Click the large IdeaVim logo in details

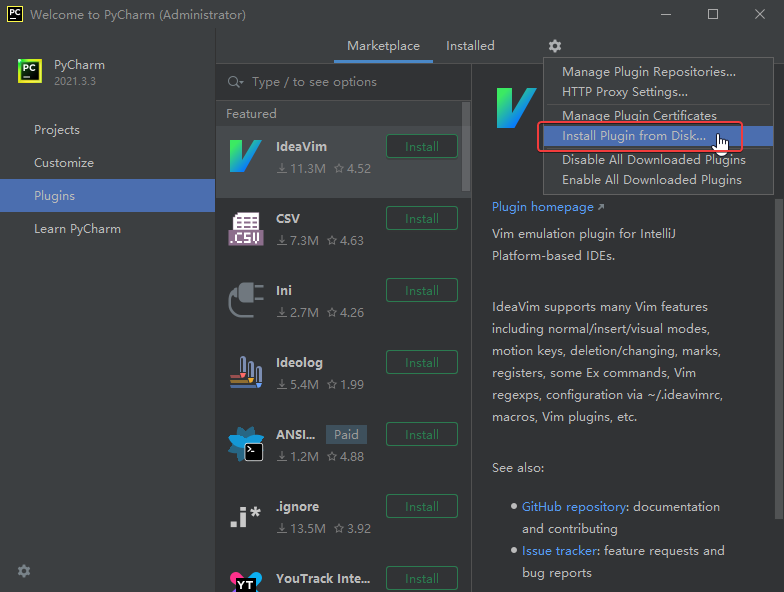[x=516, y=108]
